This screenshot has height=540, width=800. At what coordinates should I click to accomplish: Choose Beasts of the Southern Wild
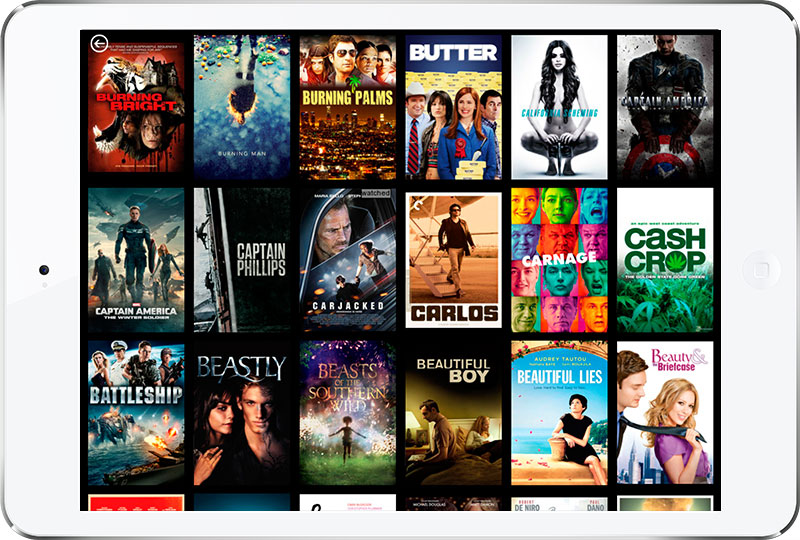click(347, 413)
